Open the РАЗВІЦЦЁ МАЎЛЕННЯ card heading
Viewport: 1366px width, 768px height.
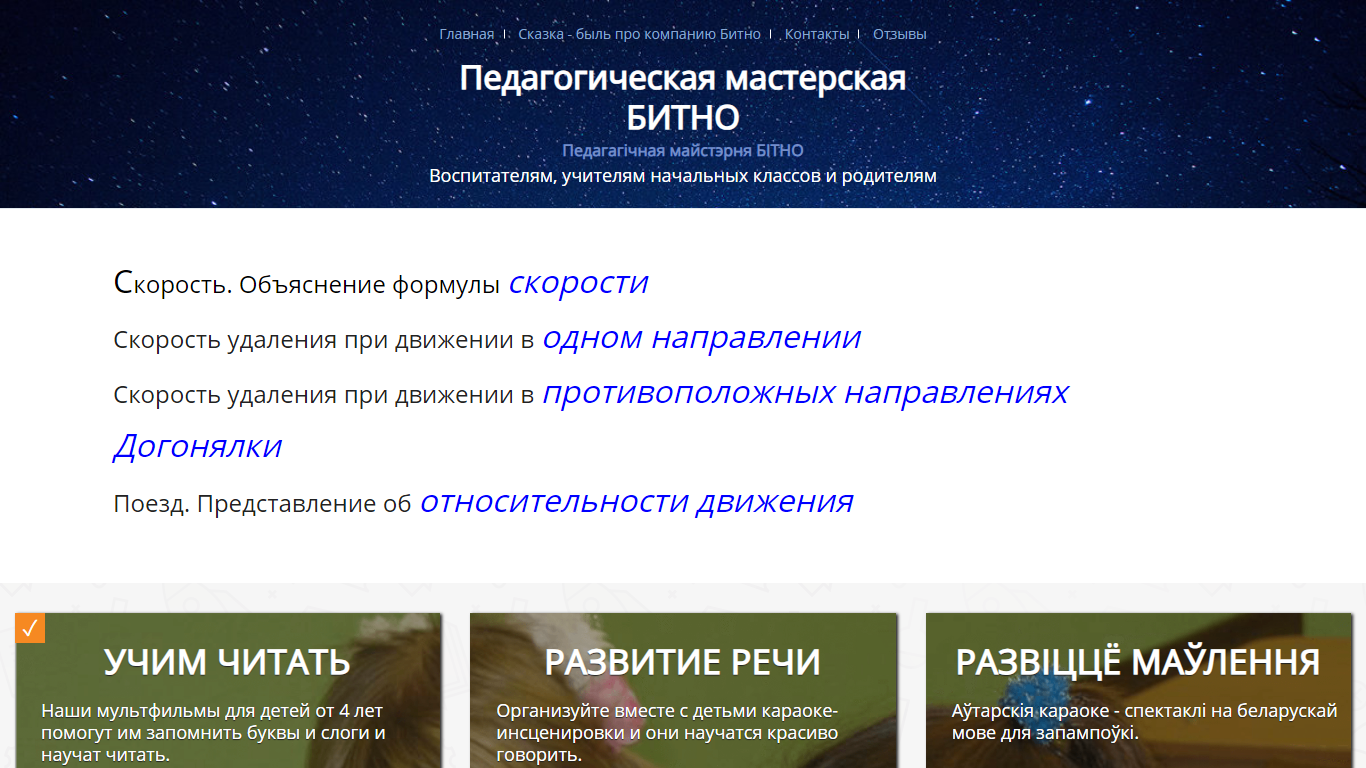click(x=1138, y=662)
